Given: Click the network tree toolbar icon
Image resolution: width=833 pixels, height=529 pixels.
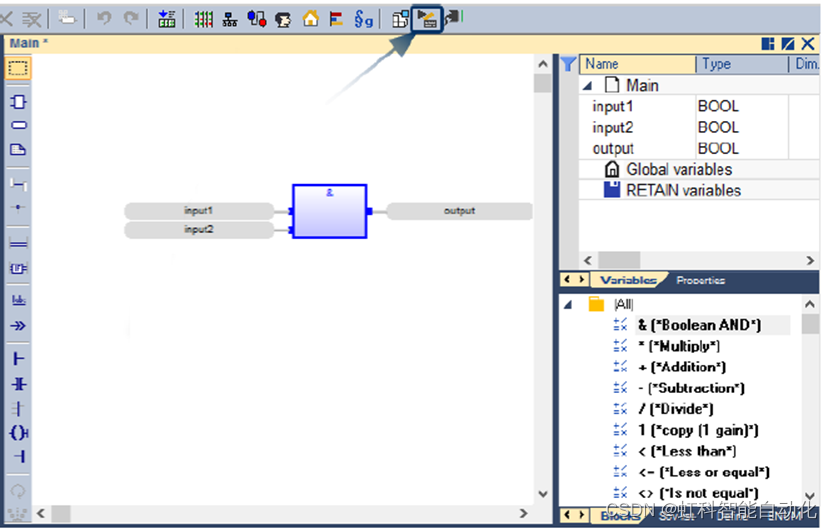Looking at the screenshot, I should click(230, 19).
